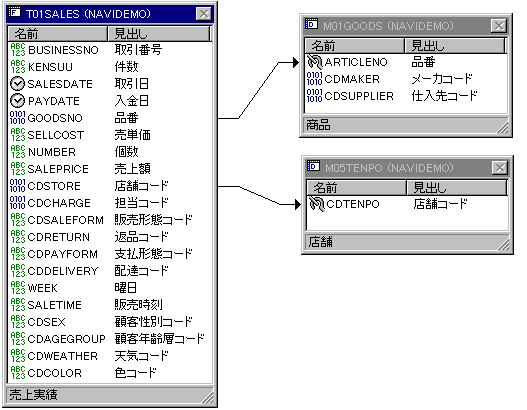Click the date clock icon beside SALESDATE
The width and height of the screenshot is (527, 410).
[17, 84]
